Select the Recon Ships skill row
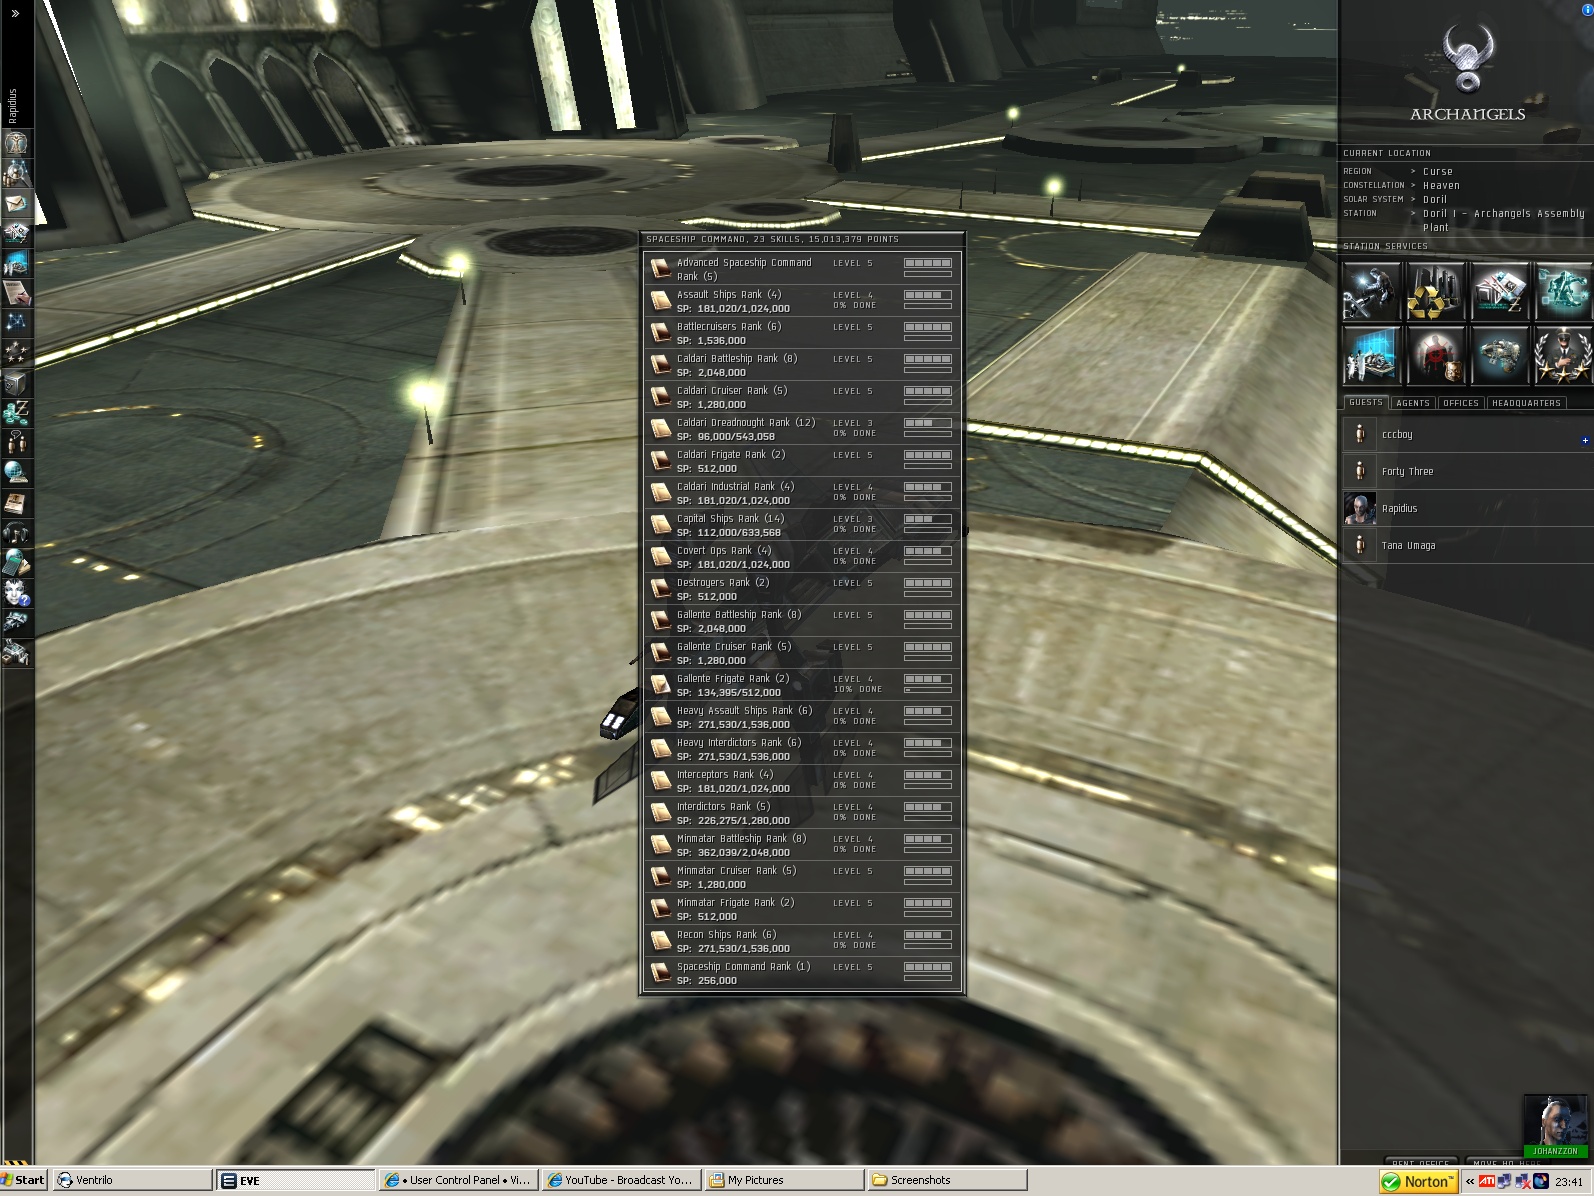This screenshot has height=1196, width=1594. (802, 941)
